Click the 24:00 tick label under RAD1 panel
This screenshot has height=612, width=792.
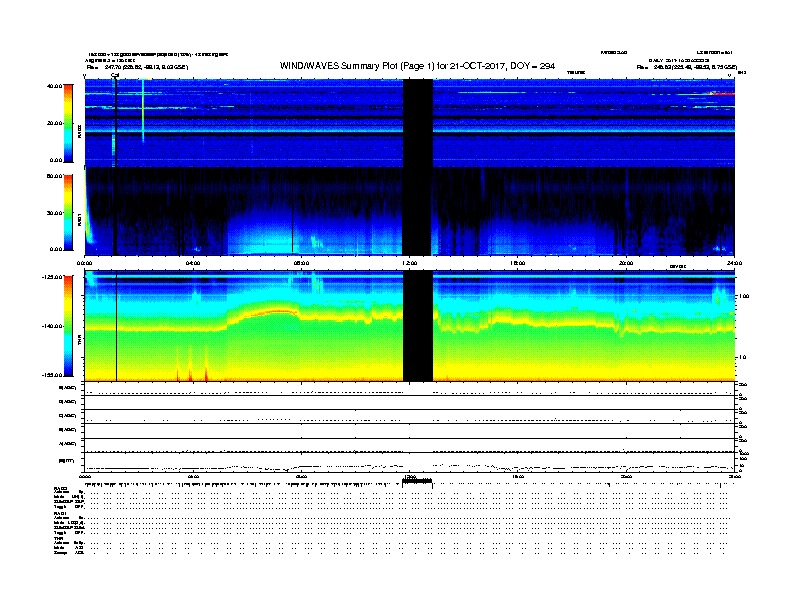734,263
